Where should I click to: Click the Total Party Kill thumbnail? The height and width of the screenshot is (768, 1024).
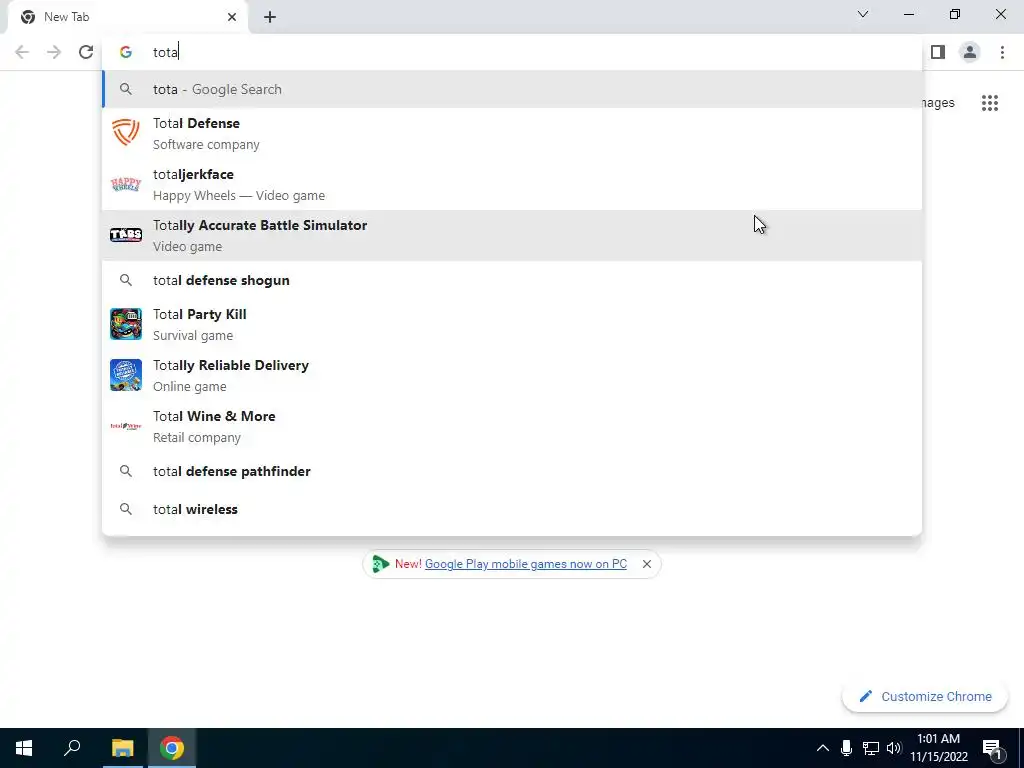tap(126, 324)
